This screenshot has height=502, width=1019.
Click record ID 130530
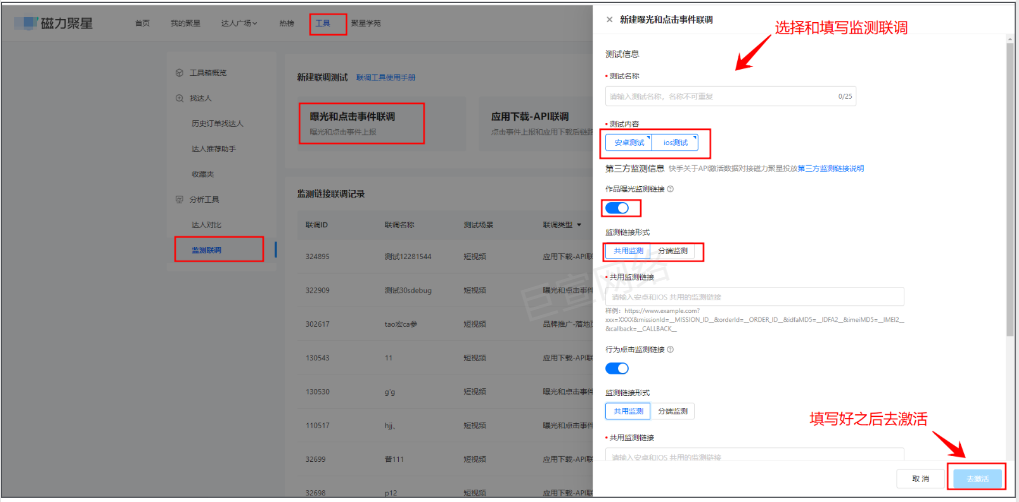pos(318,391)
